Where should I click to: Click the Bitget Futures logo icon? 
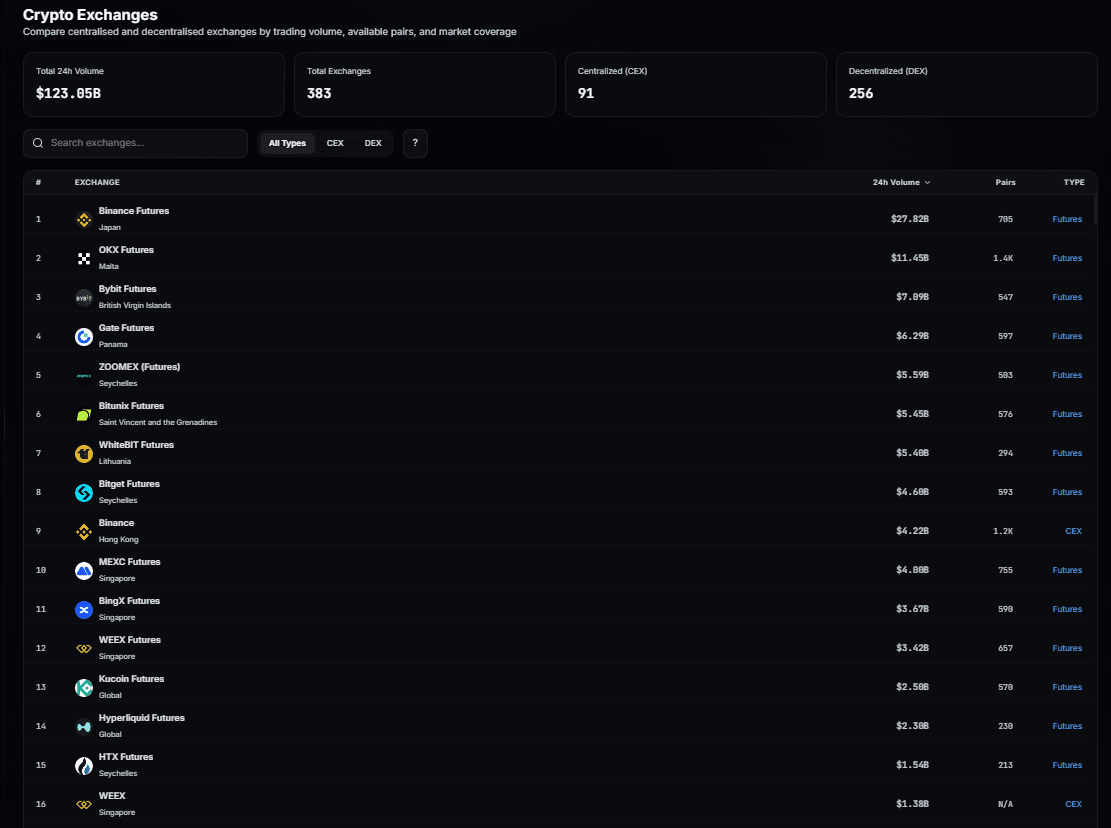pyautogui.click(x=84, y=492)
